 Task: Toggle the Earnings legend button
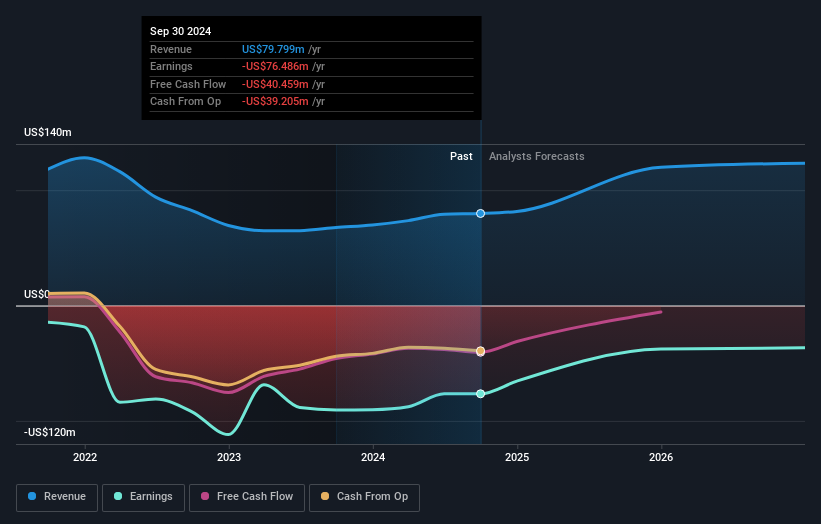point(143,497)
